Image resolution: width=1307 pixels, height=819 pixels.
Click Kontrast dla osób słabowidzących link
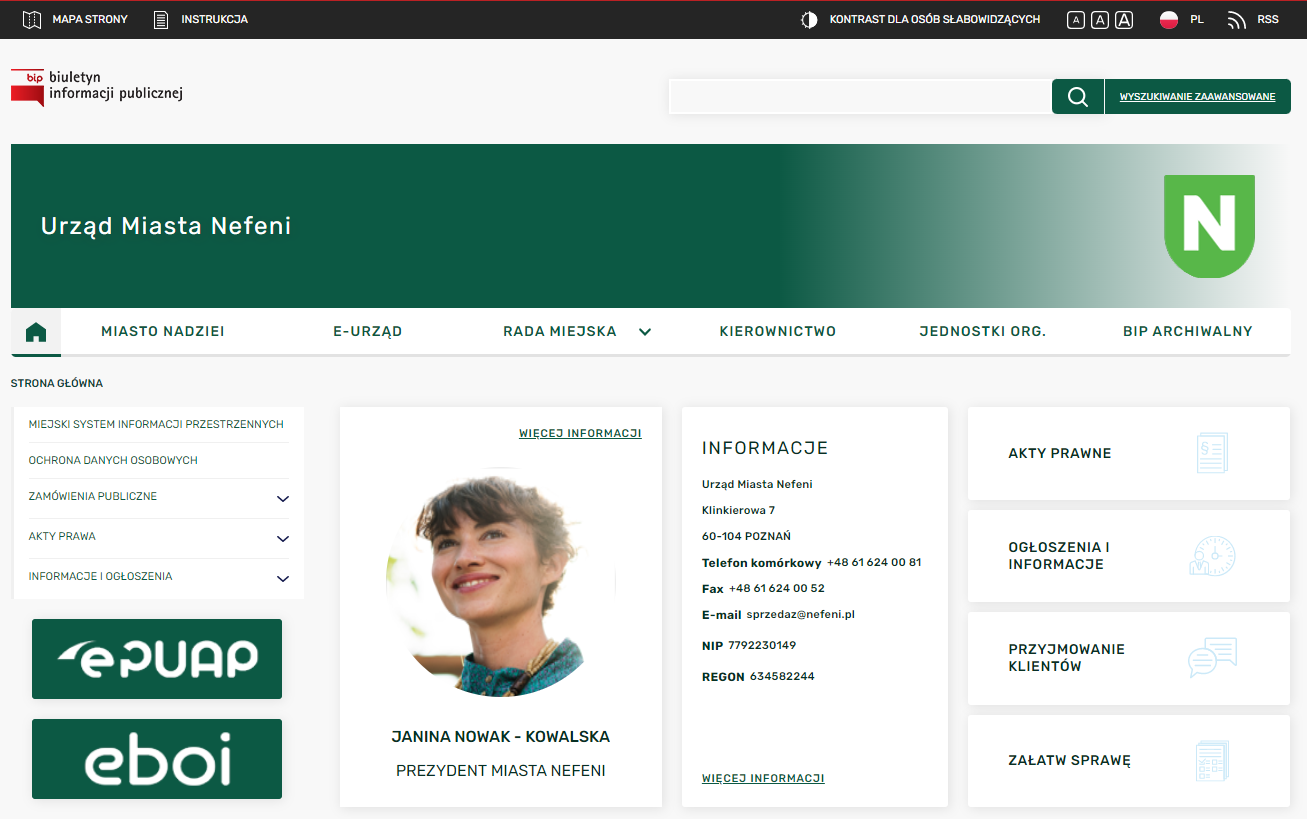(x=935, y=20)
